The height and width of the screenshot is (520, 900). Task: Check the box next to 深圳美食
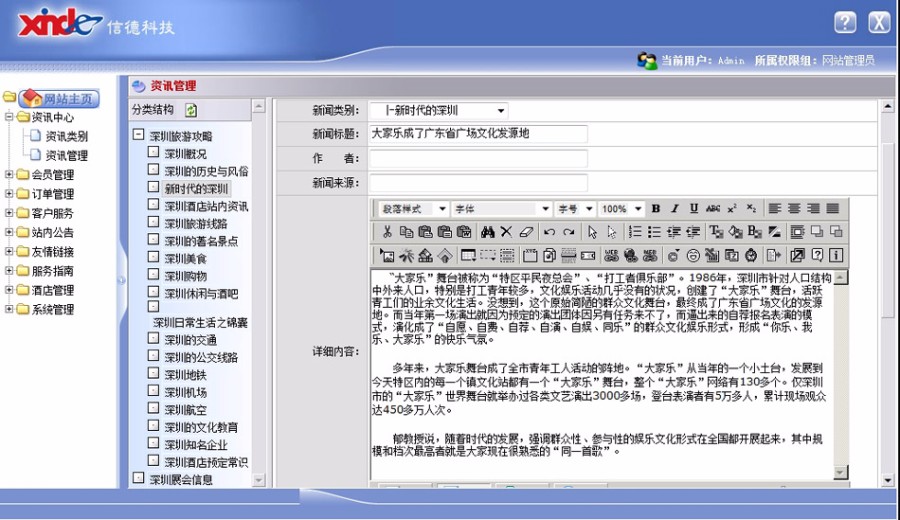coord(153,257)
